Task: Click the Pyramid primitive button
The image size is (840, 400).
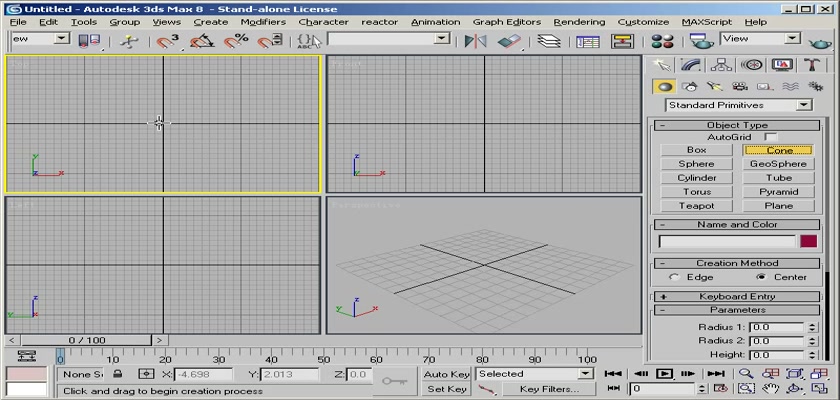Action: click(778, 192)
